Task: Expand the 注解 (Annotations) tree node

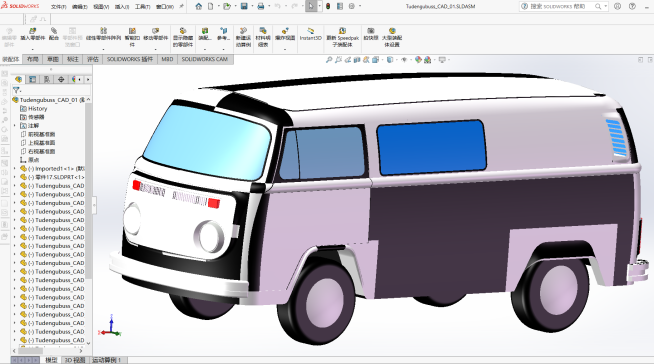Action: click(x=15, y=126)
